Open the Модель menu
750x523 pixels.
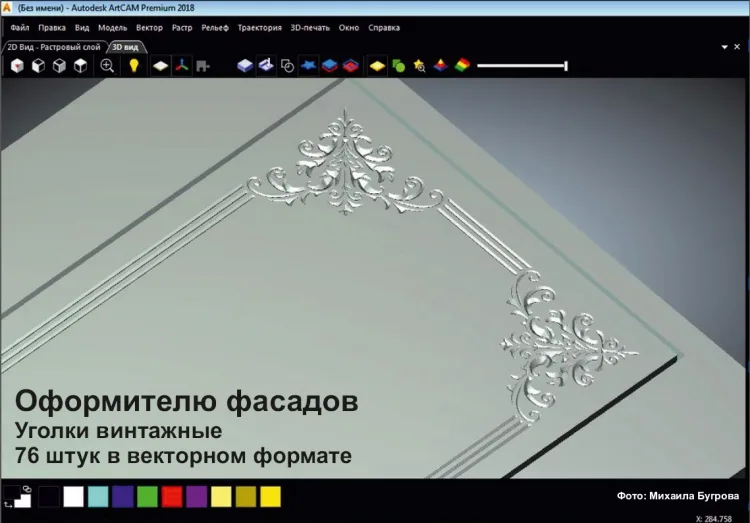pos(112,28)
